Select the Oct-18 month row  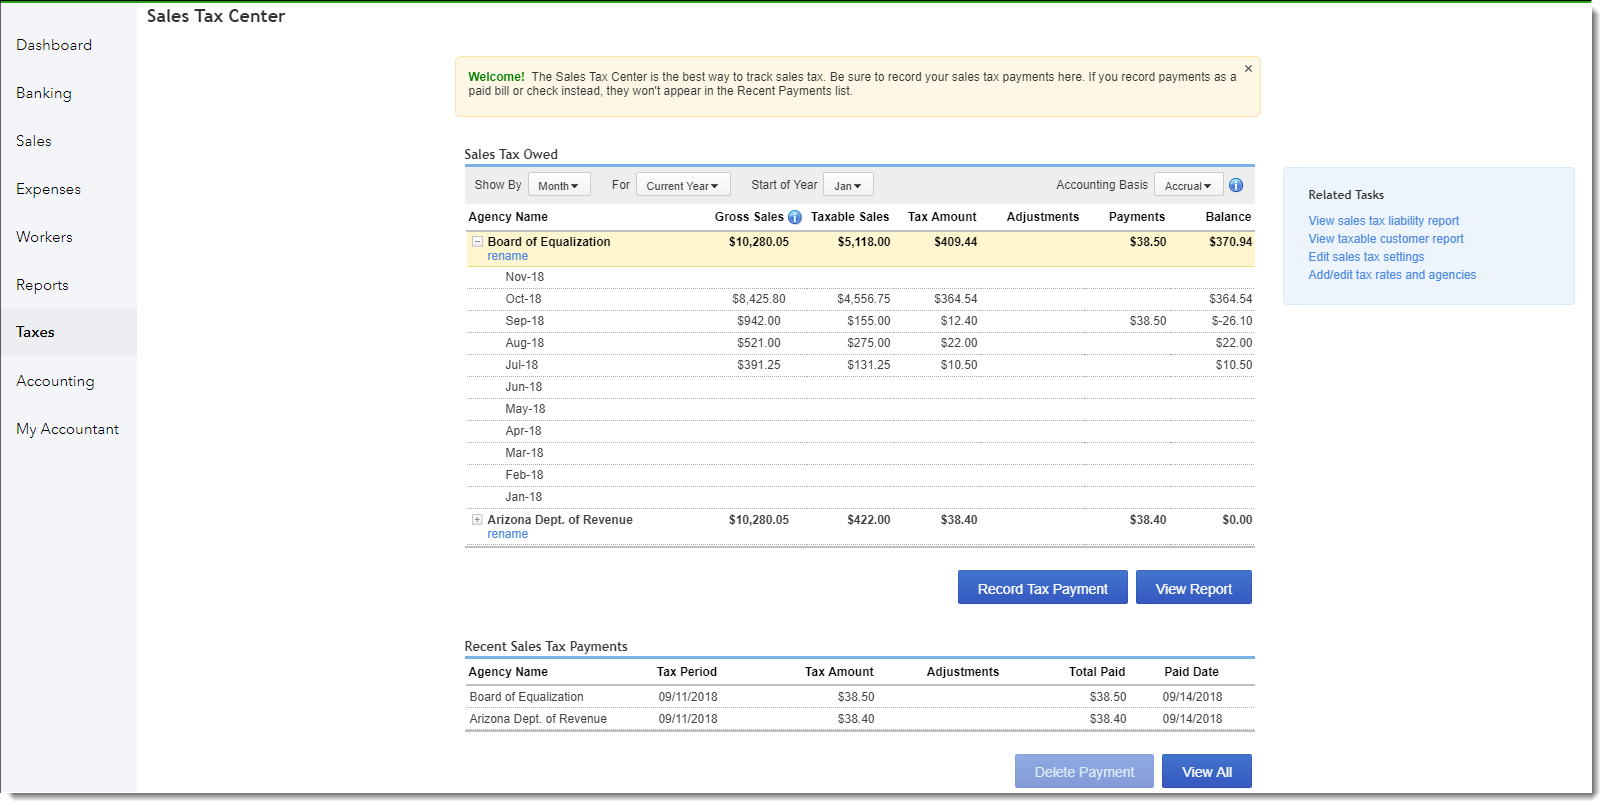(x=860, y=299)
